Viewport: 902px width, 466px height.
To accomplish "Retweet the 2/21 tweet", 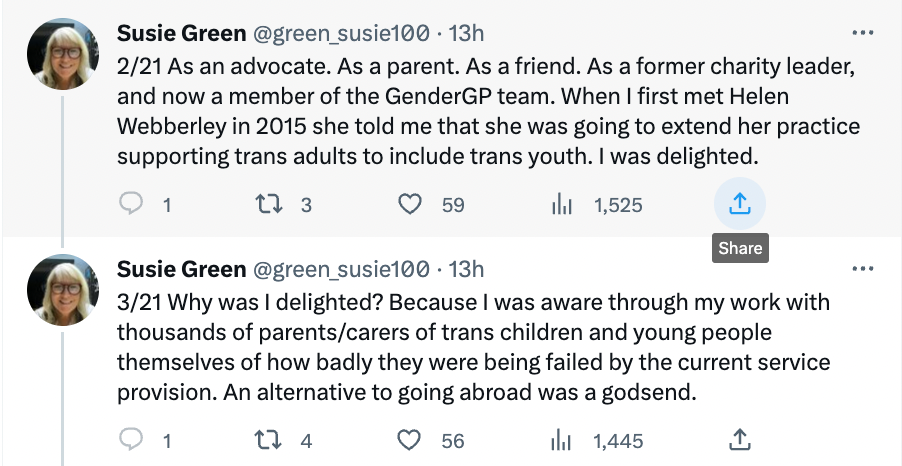I will 266,205.
